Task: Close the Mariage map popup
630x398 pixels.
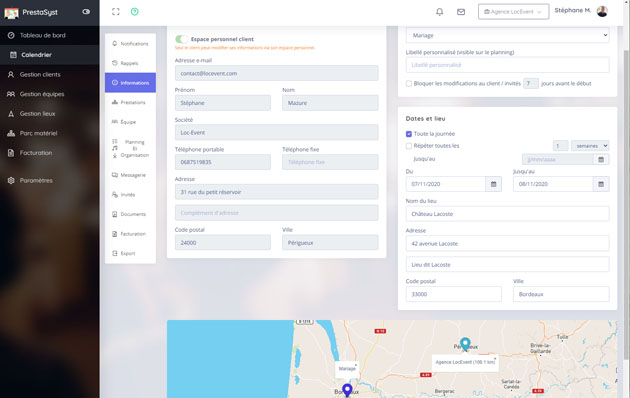Action: pos(356,365)
